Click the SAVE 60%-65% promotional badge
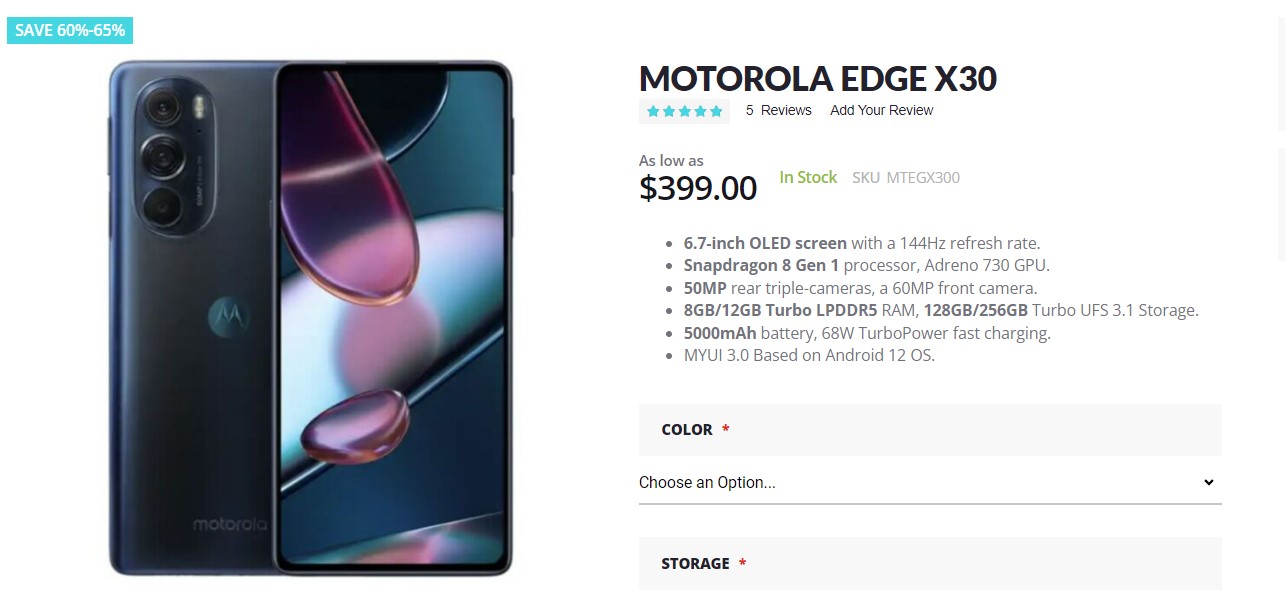Image resolution: width=1285 pixels, height=601 pixels. [69, 30]
